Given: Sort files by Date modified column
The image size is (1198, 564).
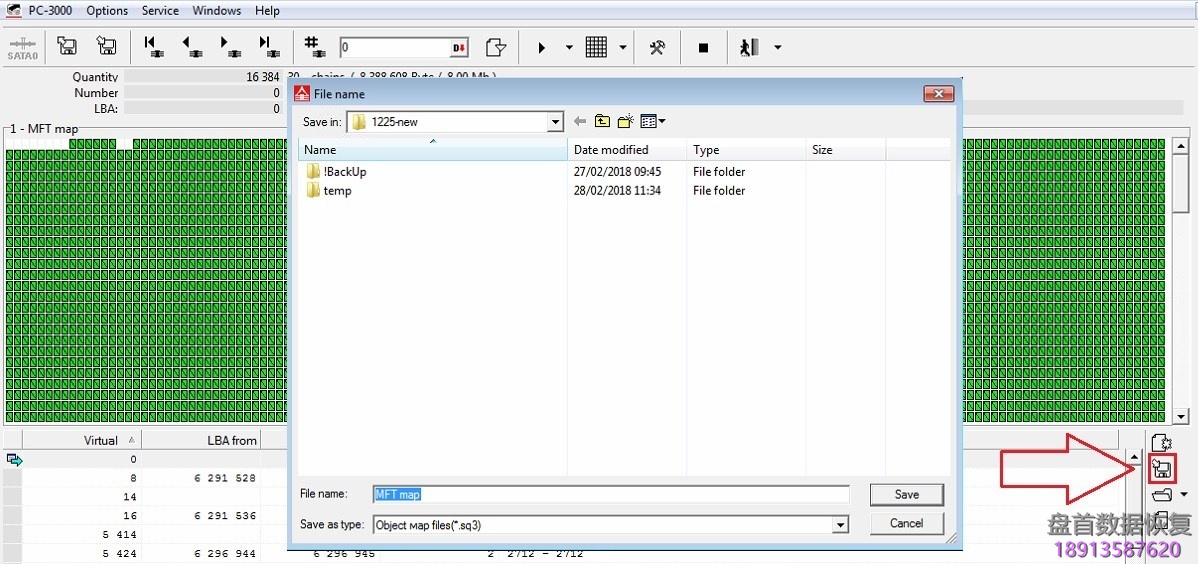Looking at the screenshot, I should (627, 150).
